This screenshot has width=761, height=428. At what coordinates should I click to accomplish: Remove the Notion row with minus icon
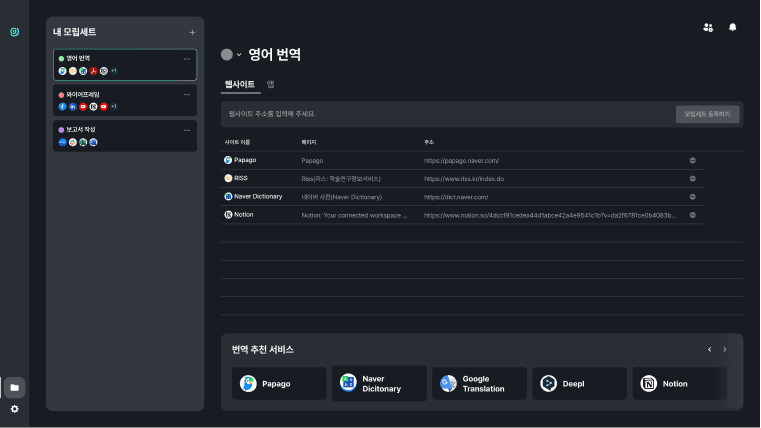[x=693, y=215]
